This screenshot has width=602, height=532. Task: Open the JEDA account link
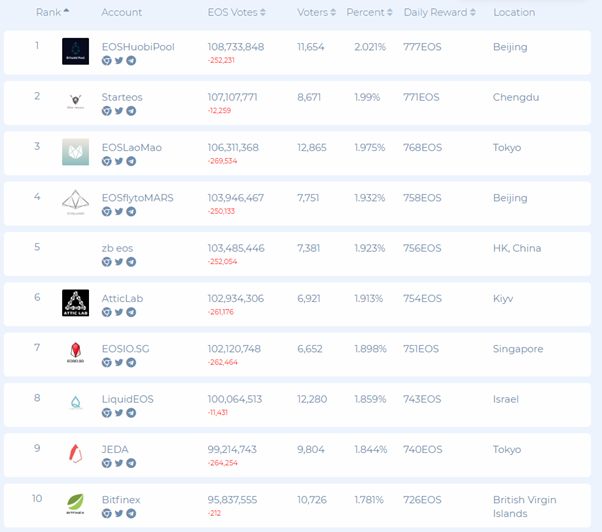pyautogui.click(x=115, y=449)
